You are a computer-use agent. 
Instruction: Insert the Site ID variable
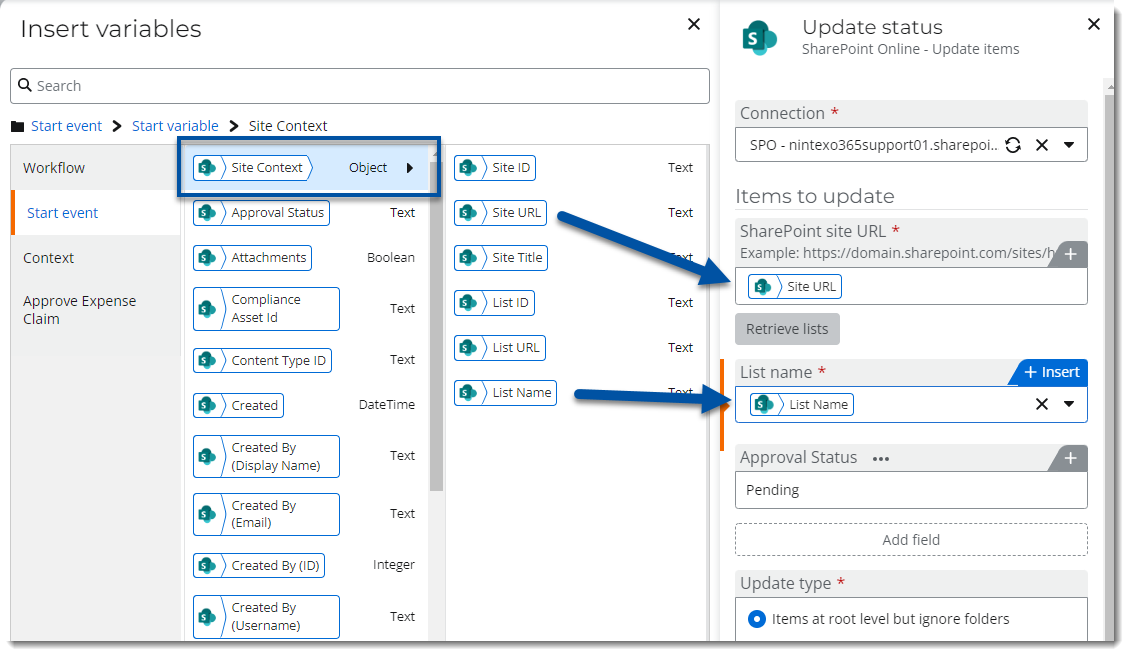[x=495, y=168]
